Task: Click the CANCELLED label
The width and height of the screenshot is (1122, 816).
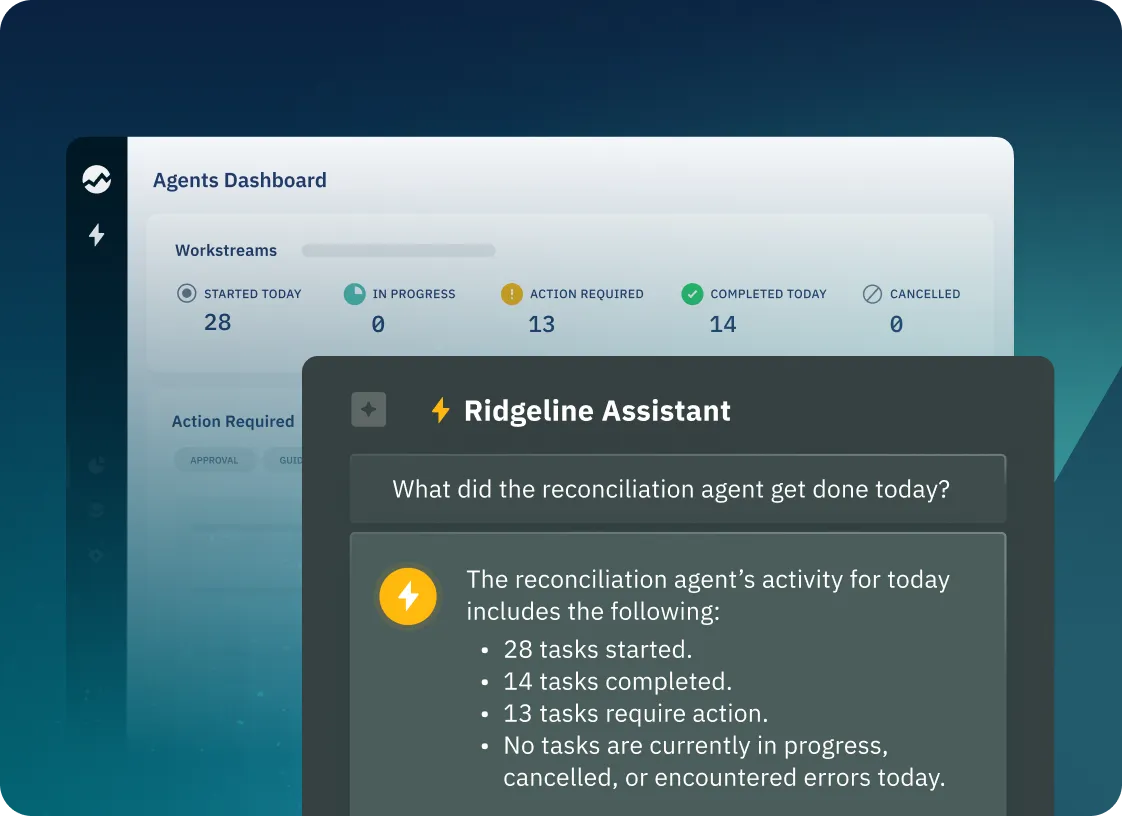Action: (x=925, y=293)
